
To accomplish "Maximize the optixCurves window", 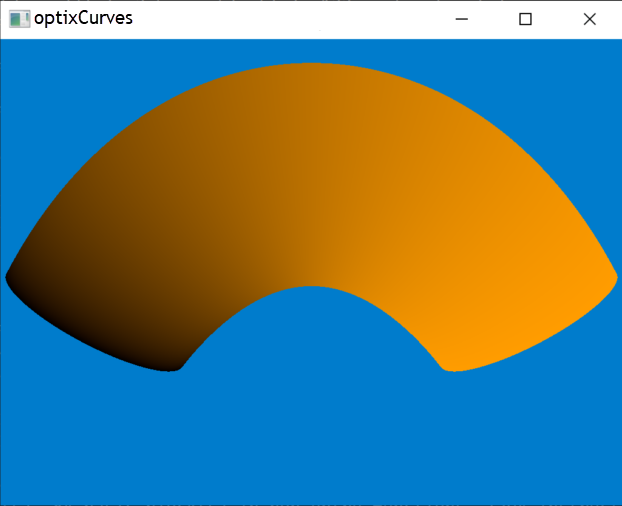I will [x=525, y=19].
